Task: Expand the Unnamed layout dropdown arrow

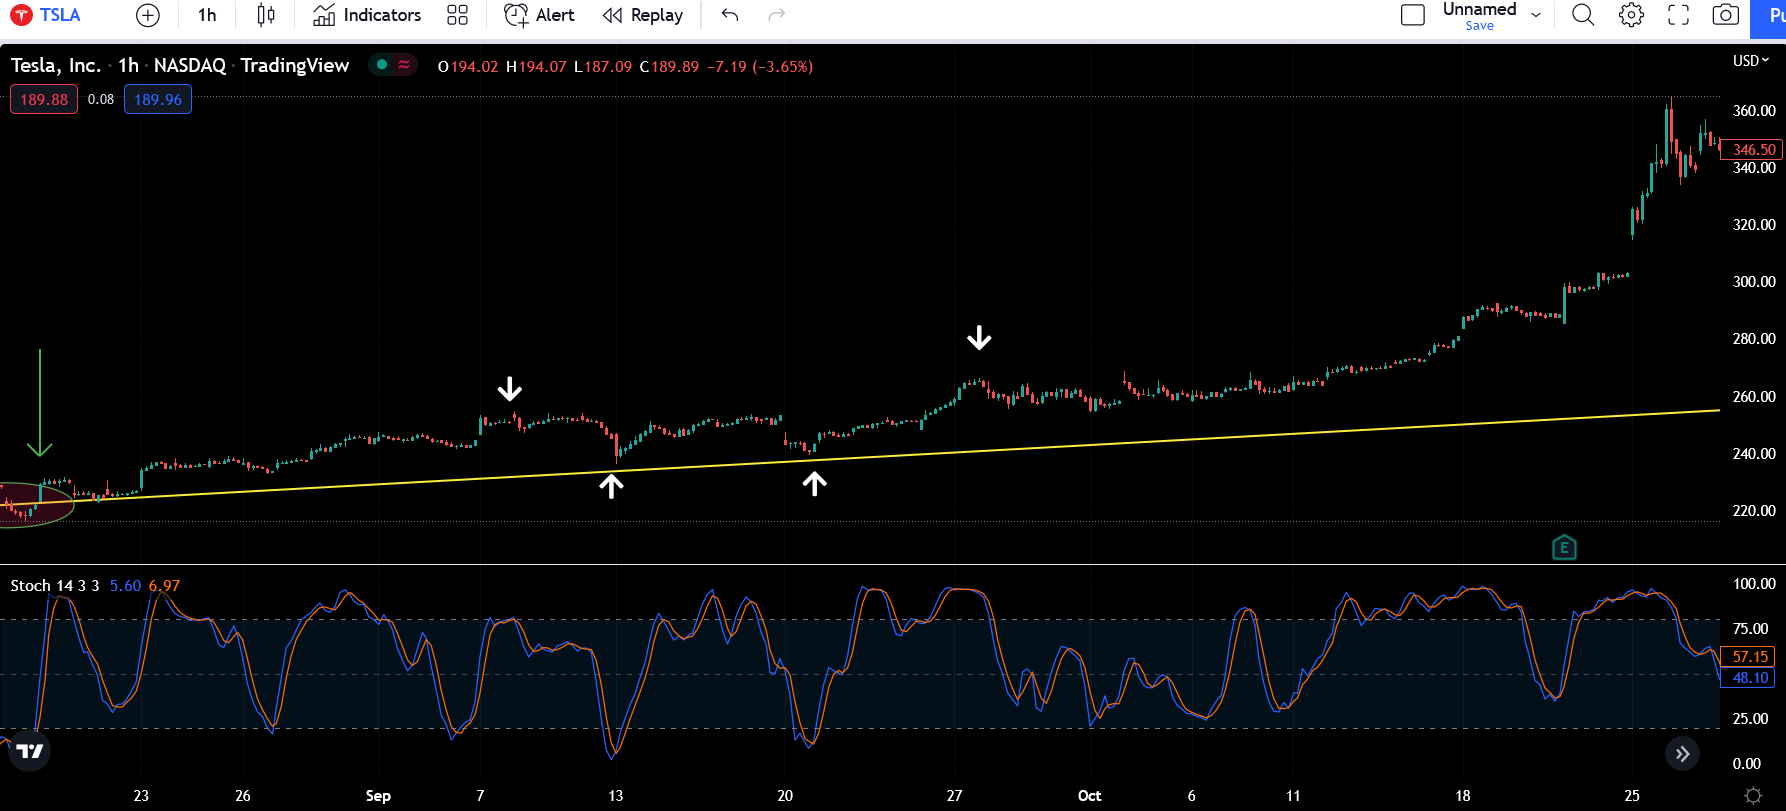Action: (x=1536, y=15)
